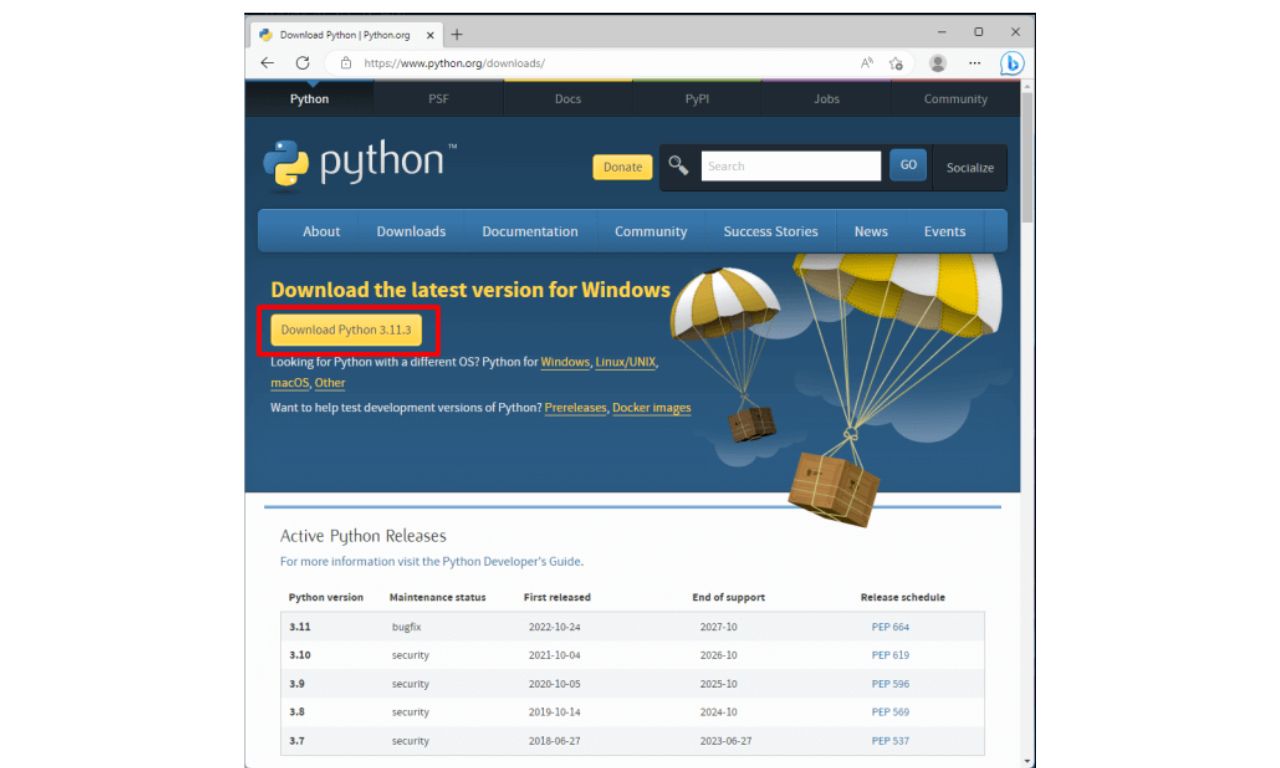Open the browser profile avatar
Viewport: 1280px width, 768px height.
pyautogui.click(x=938, y=63)
